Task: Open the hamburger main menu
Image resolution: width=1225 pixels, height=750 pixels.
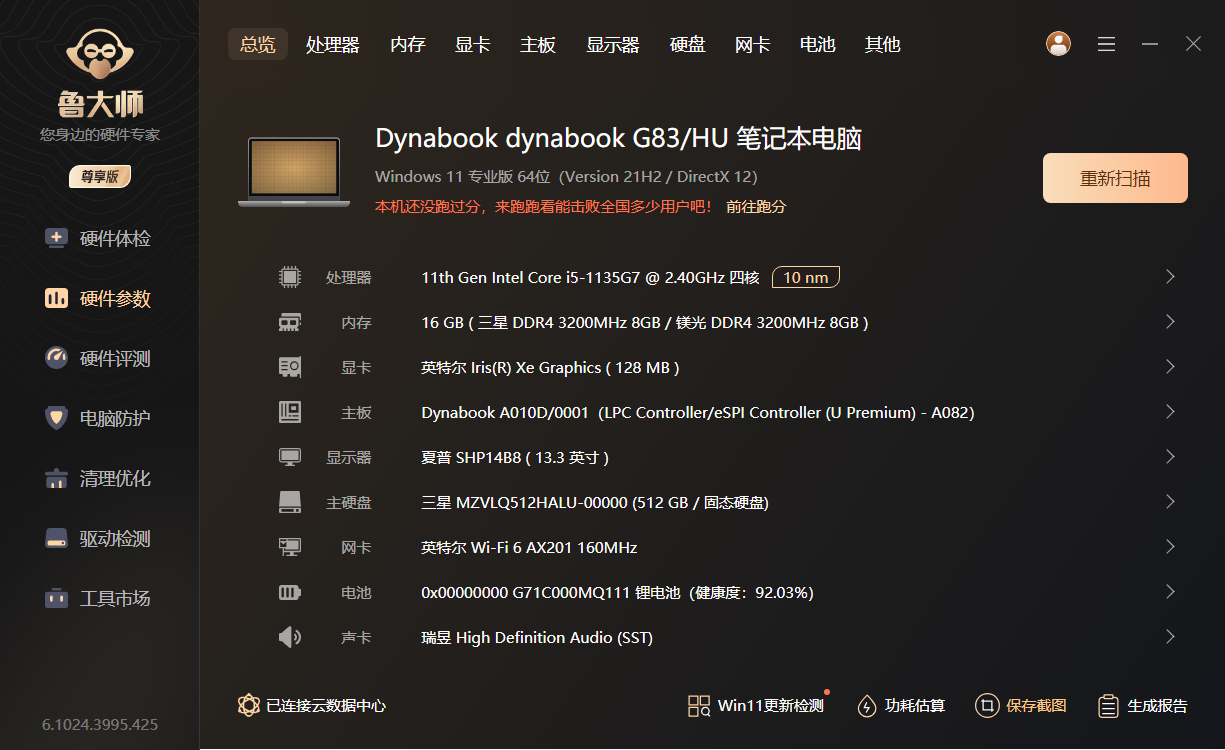Action: coord(1106,44)
